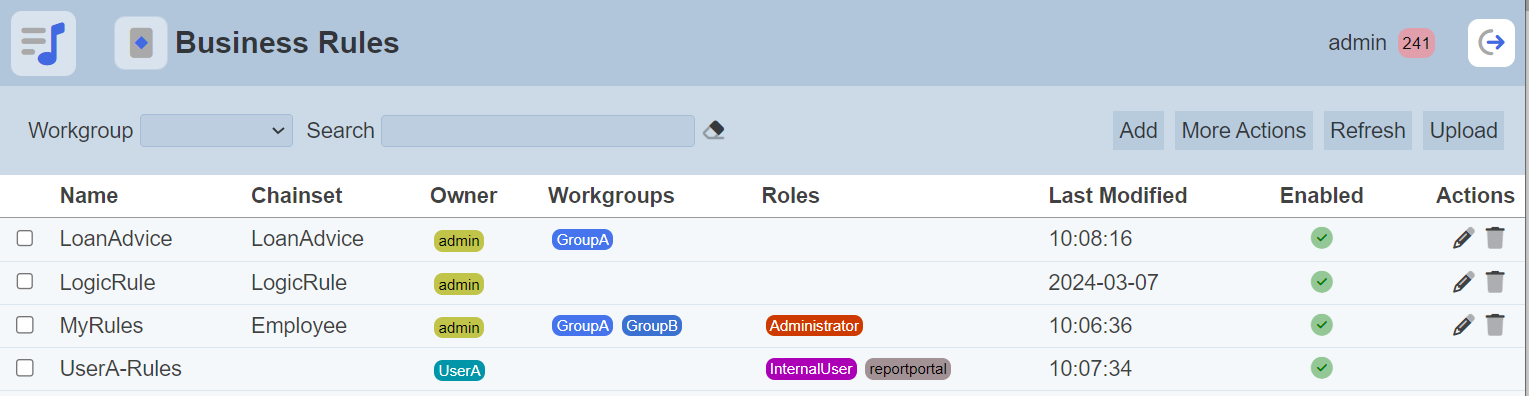This screenshot has height=396, width=1529.
Task: Check the LoanAdvice row checkbox
Action: tap(25, 238)
